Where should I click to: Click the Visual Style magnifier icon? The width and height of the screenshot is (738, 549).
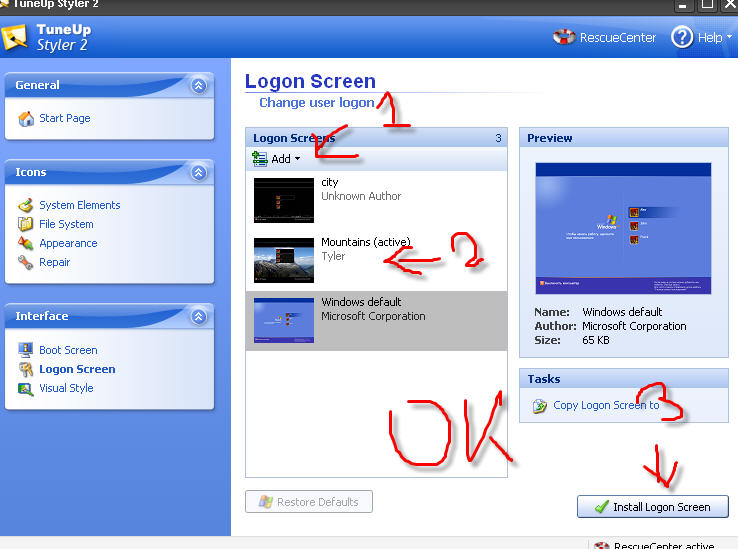[x=25, y=388]
